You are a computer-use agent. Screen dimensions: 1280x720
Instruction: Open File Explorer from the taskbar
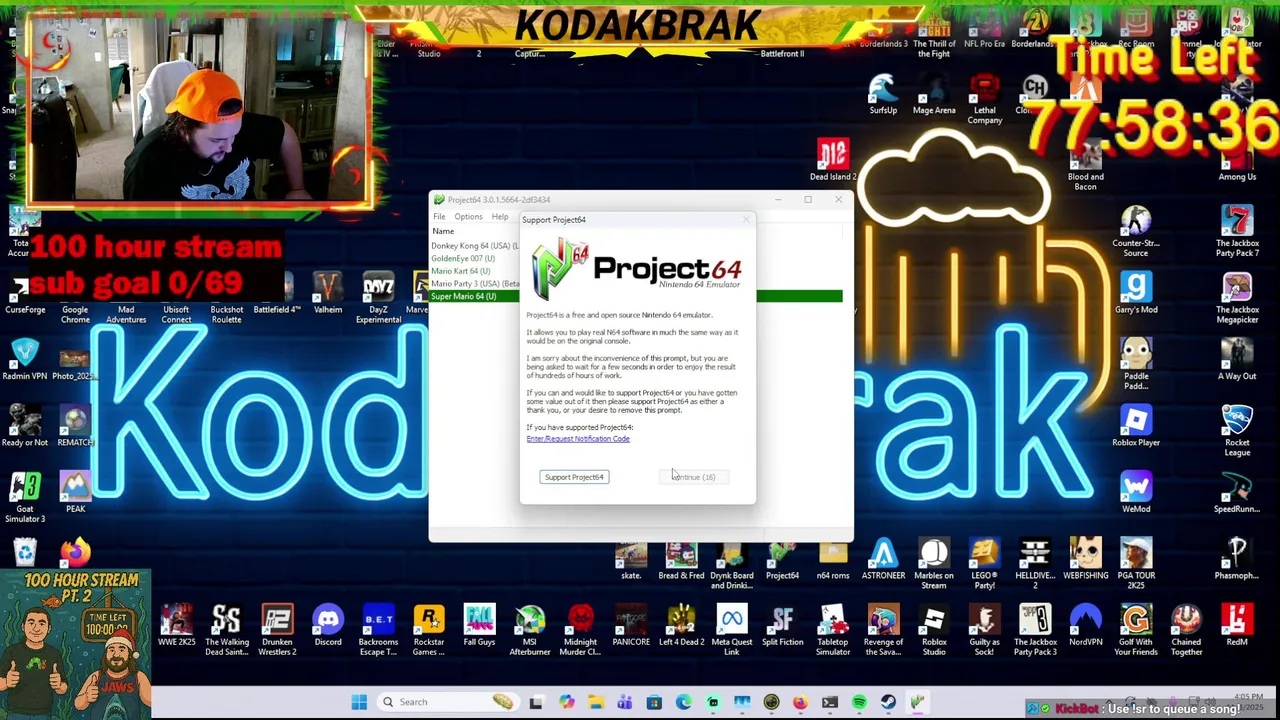click(x=596, y=702)
